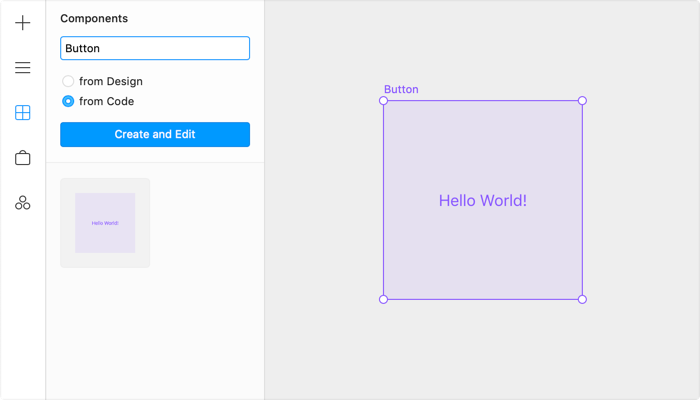Select the Components grid icon
The width and height of the screenshot is (700, 400).
coord(23,113)
